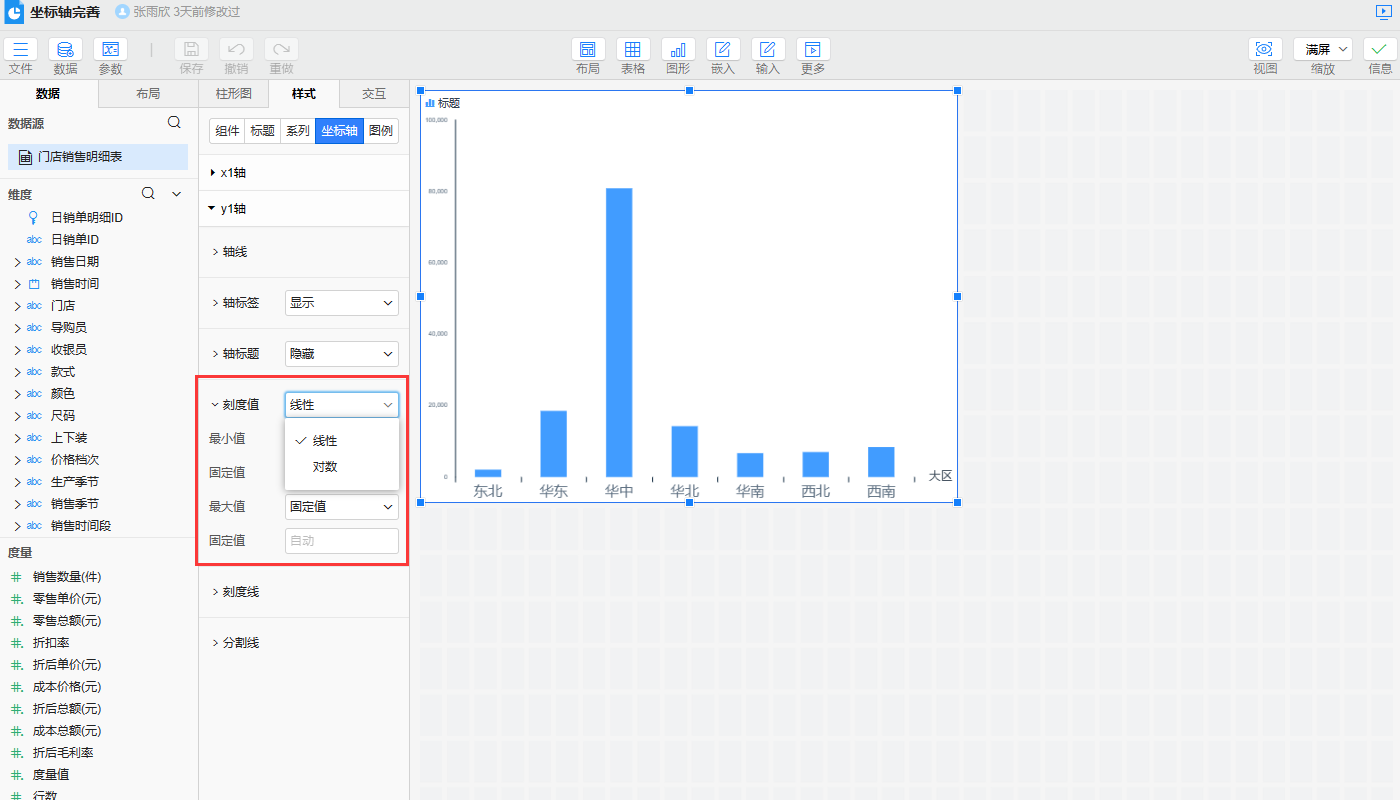The width and height of the screenshot is (1400, 800).
Task: Switch to the 交互 tab
Action: point(374,94)
